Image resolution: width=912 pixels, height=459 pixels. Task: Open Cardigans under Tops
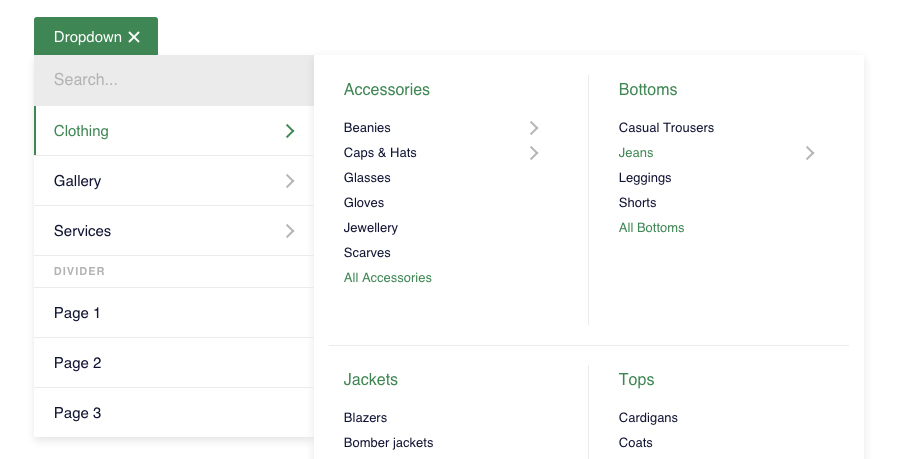(648, 418)
